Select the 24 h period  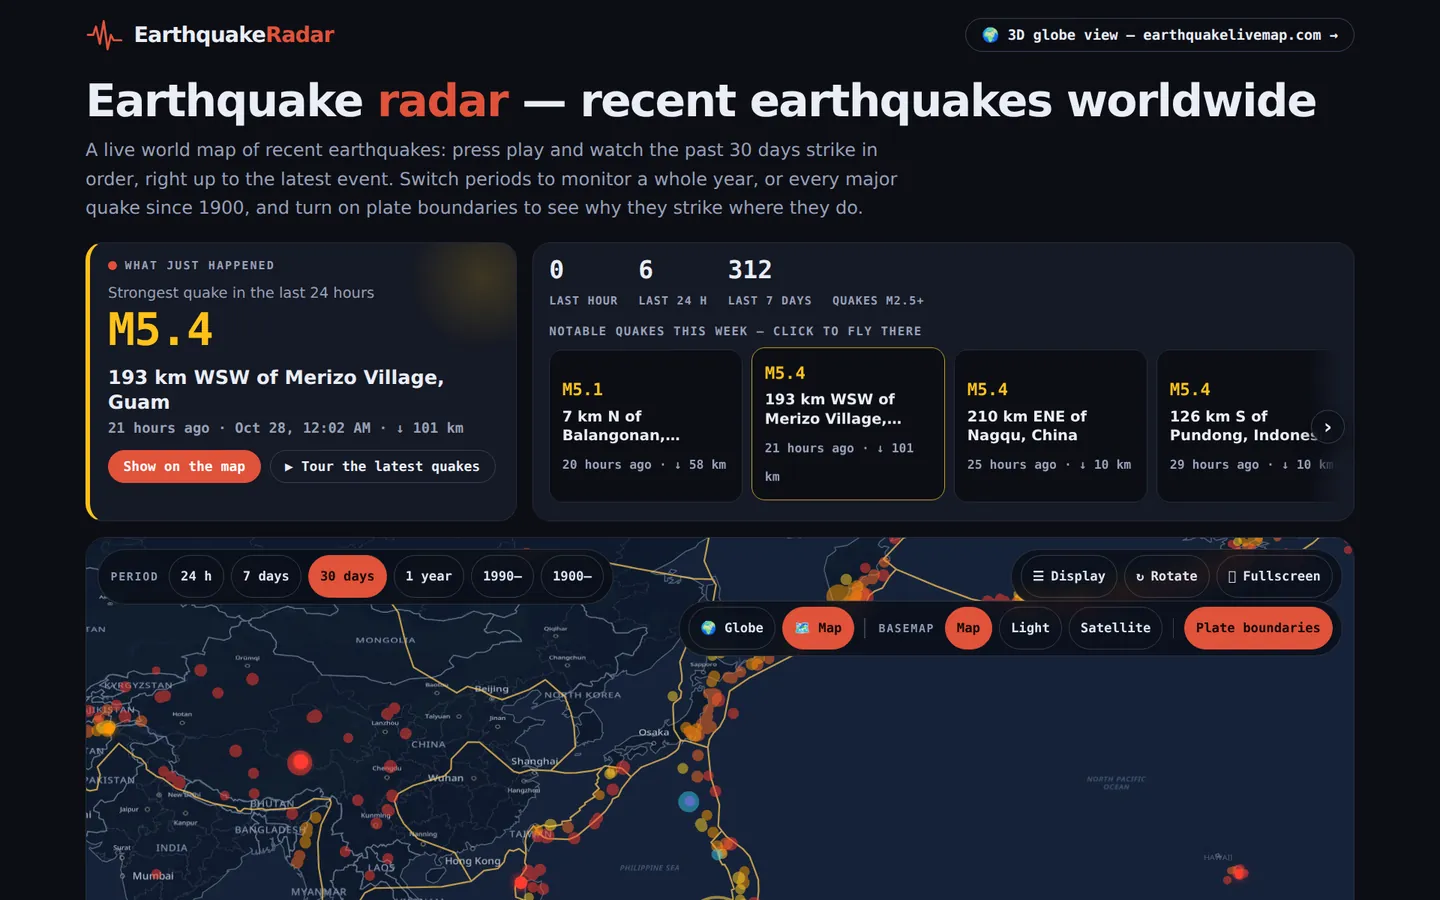196,576
